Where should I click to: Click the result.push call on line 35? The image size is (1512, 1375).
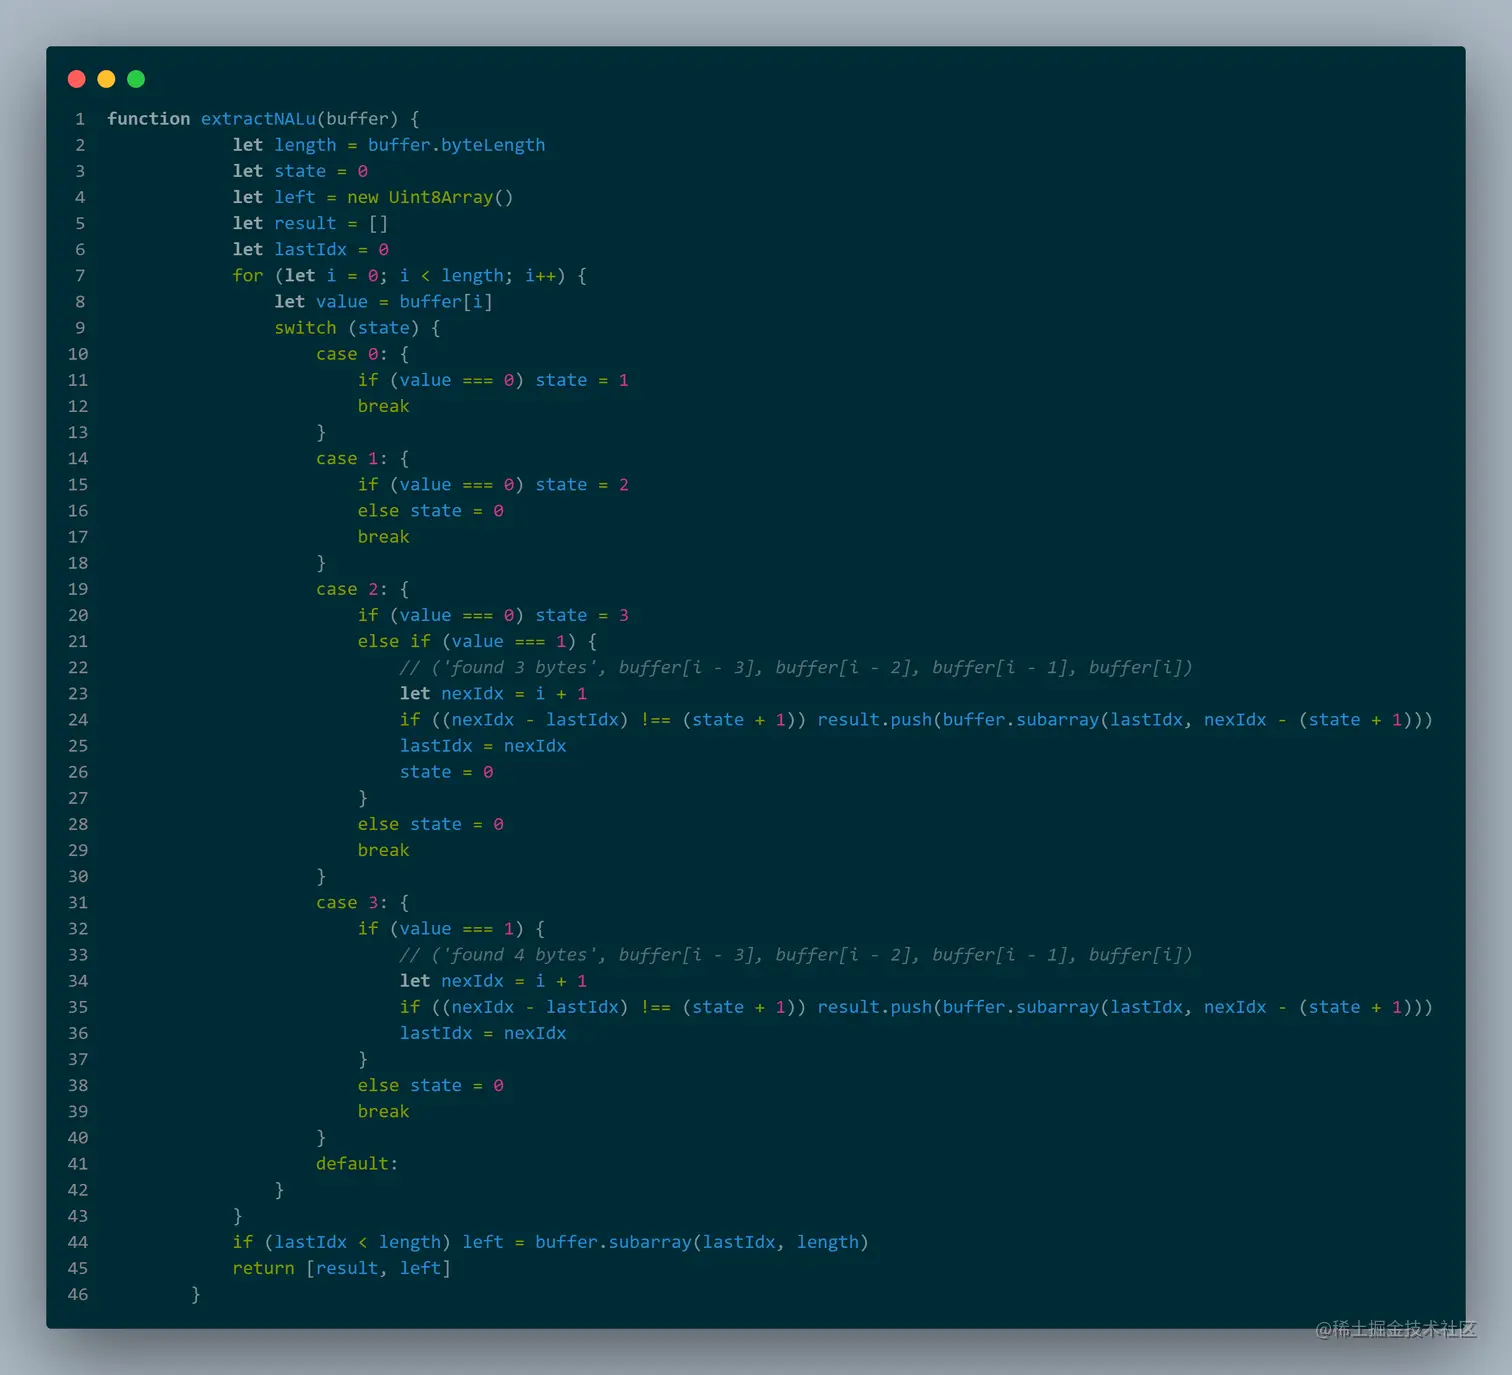click(x=1125, y=1007)
